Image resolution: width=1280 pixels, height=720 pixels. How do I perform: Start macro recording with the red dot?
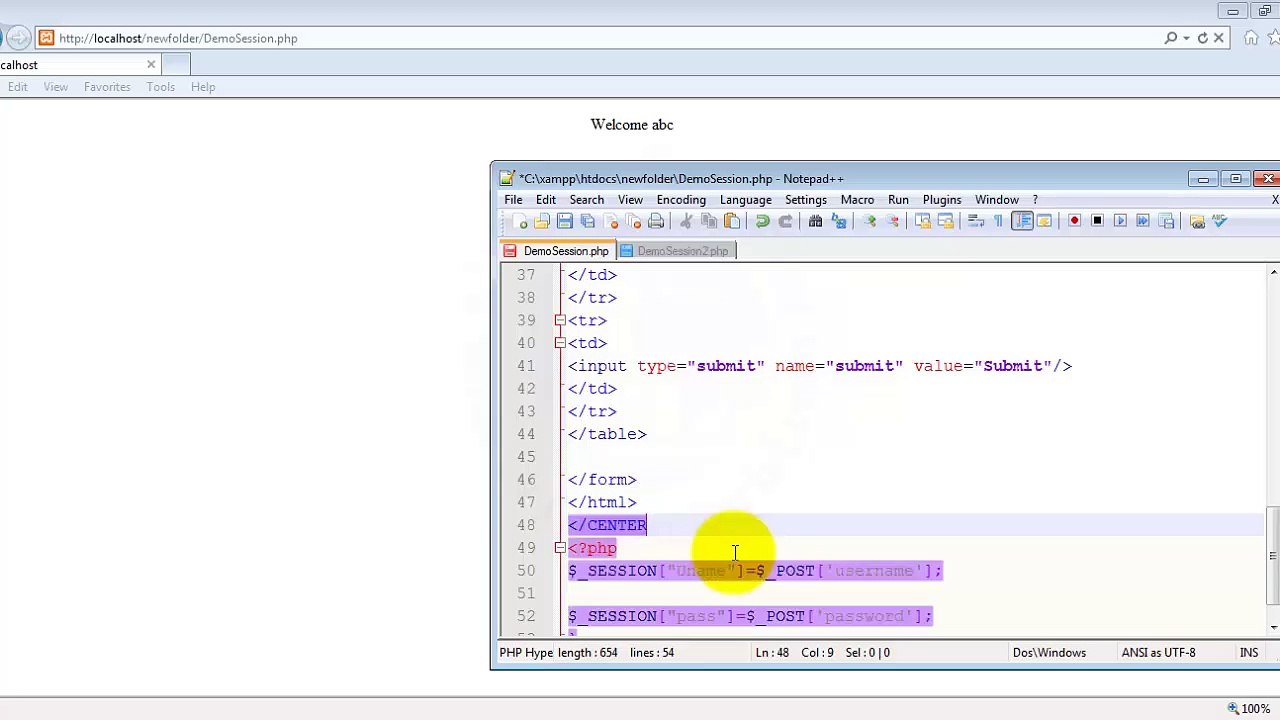pos(1074,221)
